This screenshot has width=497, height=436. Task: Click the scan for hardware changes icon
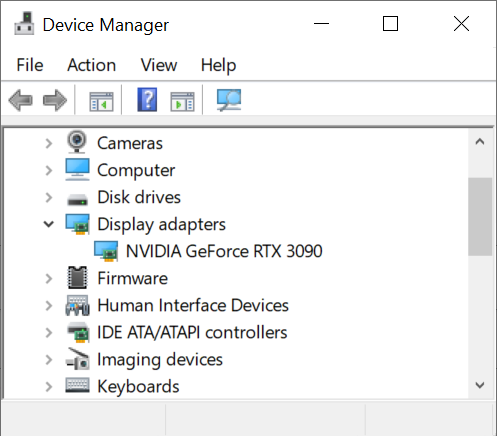pos(229,100)
